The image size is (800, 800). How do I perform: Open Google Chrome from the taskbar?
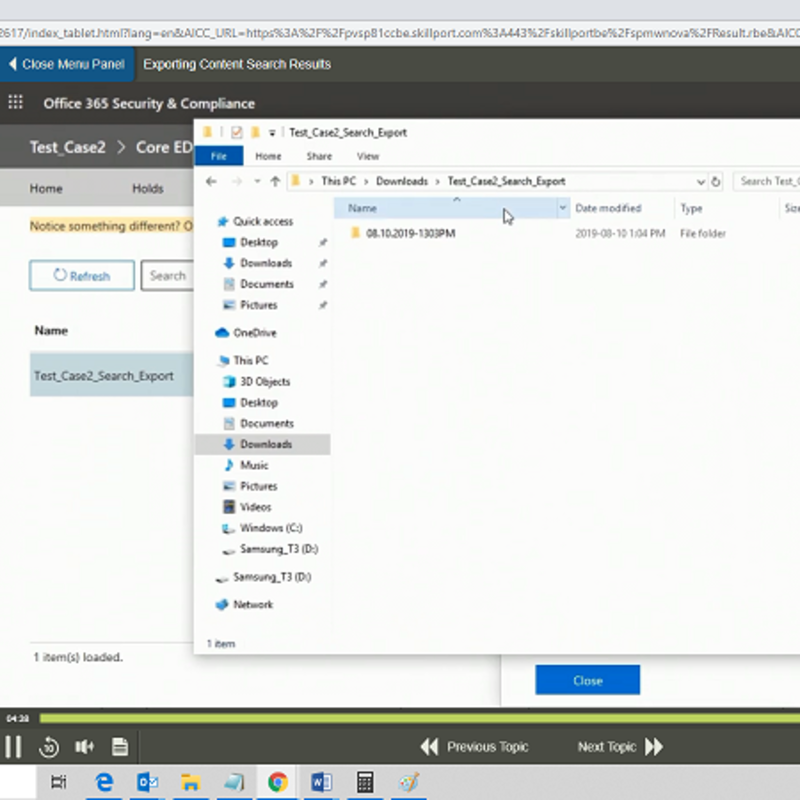278,782
